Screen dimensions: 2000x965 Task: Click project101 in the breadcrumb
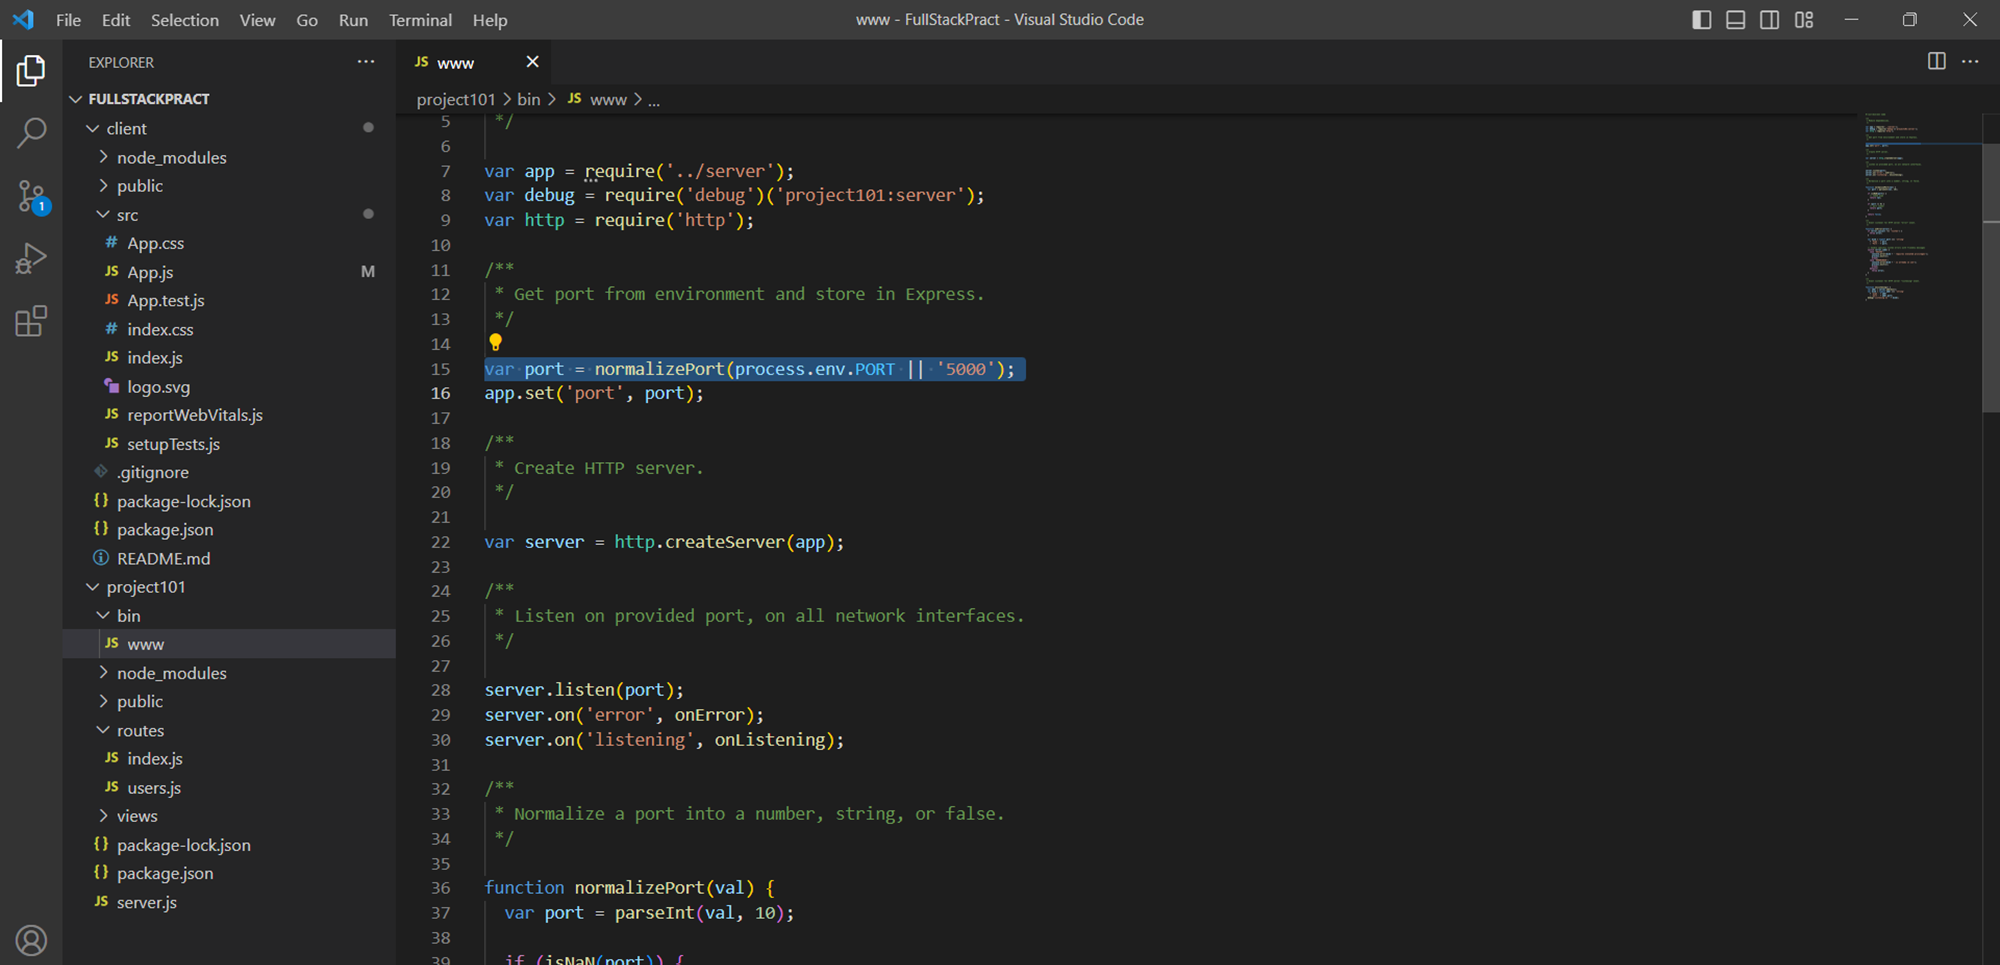[456, 100]
